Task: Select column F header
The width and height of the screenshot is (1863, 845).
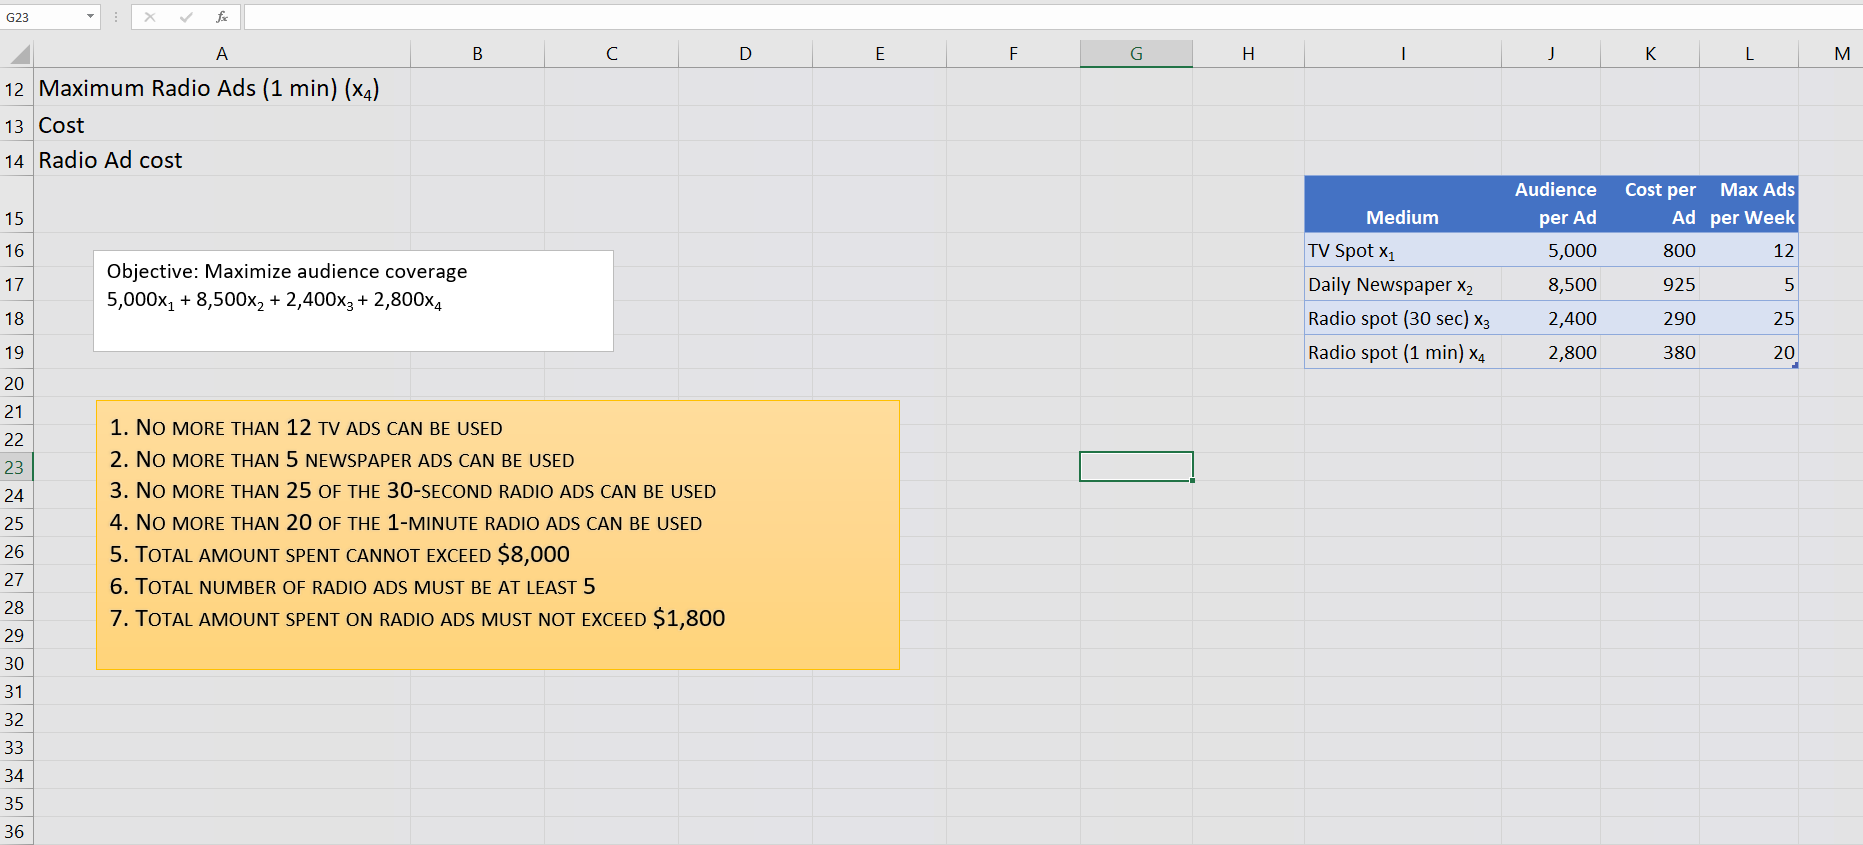Action: coord(1014,54)
